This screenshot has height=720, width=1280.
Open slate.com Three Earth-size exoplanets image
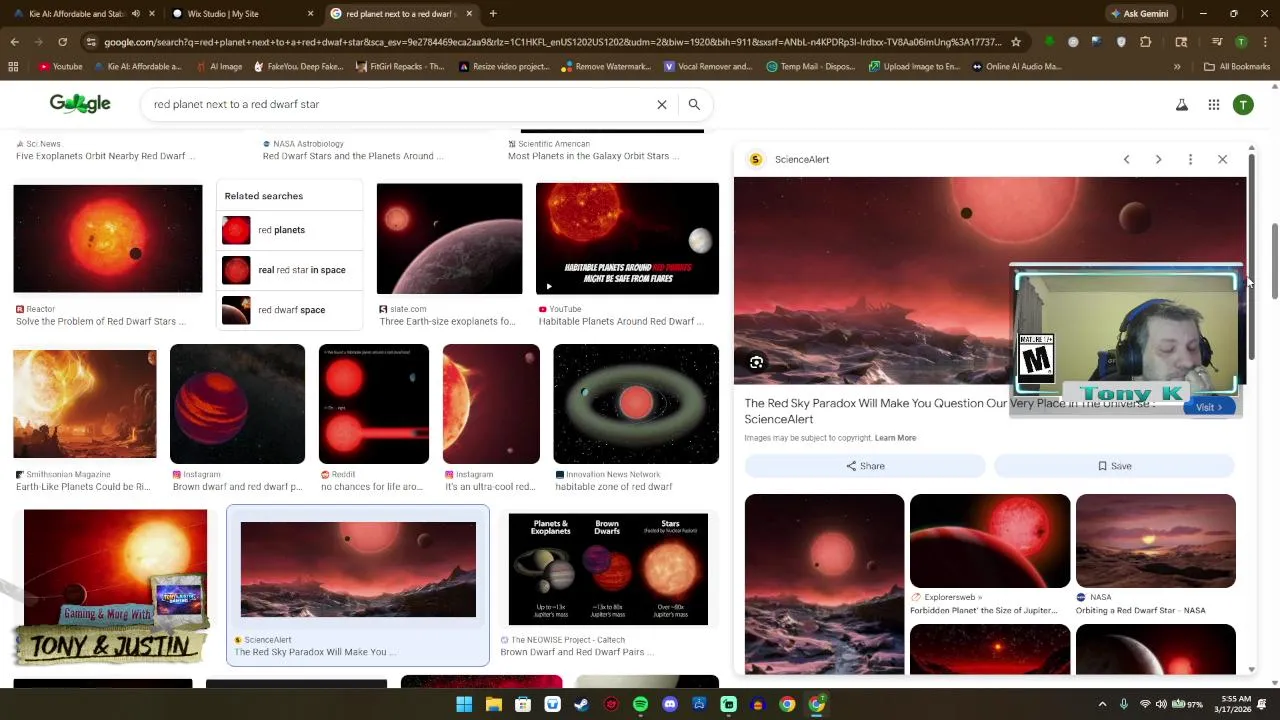[449, 238]
